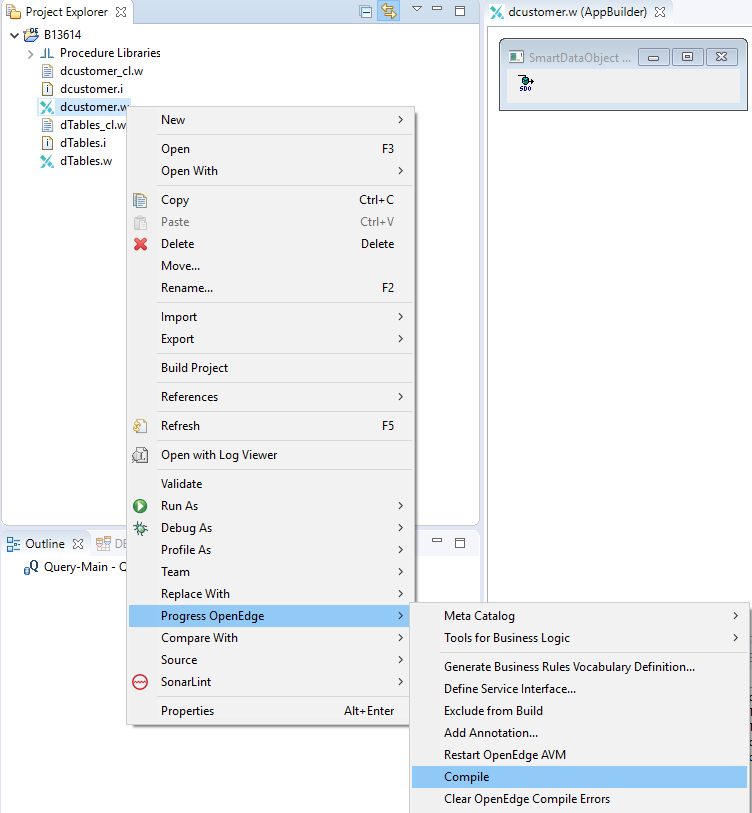The width and height of the screenshot is (752, 813).
Task: Open Meta Catalog submenu
Action: click(580, 615)
